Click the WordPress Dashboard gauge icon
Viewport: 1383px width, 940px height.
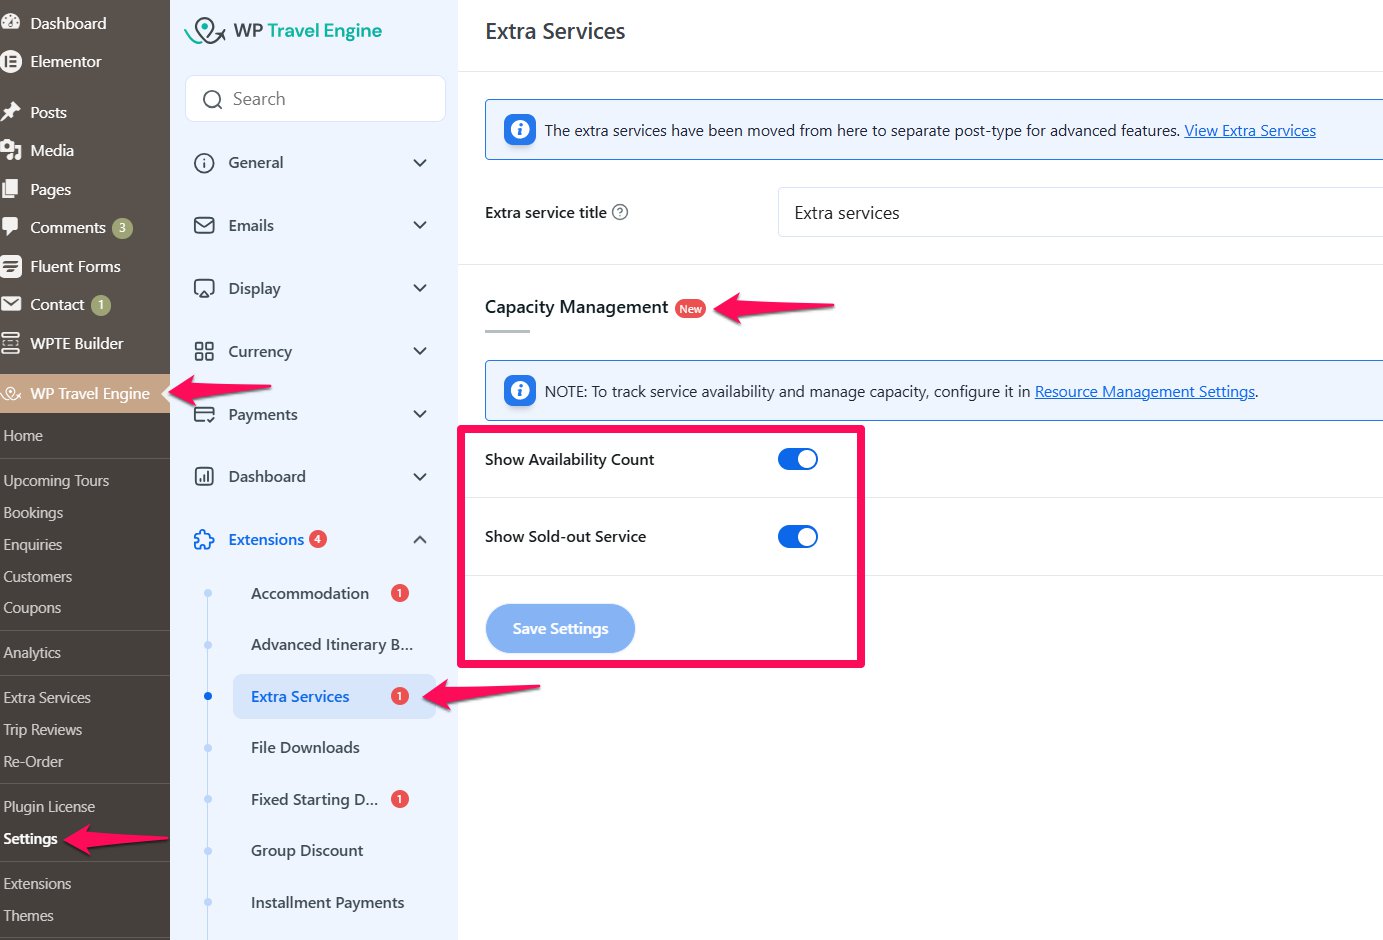(x=11, y=23)
